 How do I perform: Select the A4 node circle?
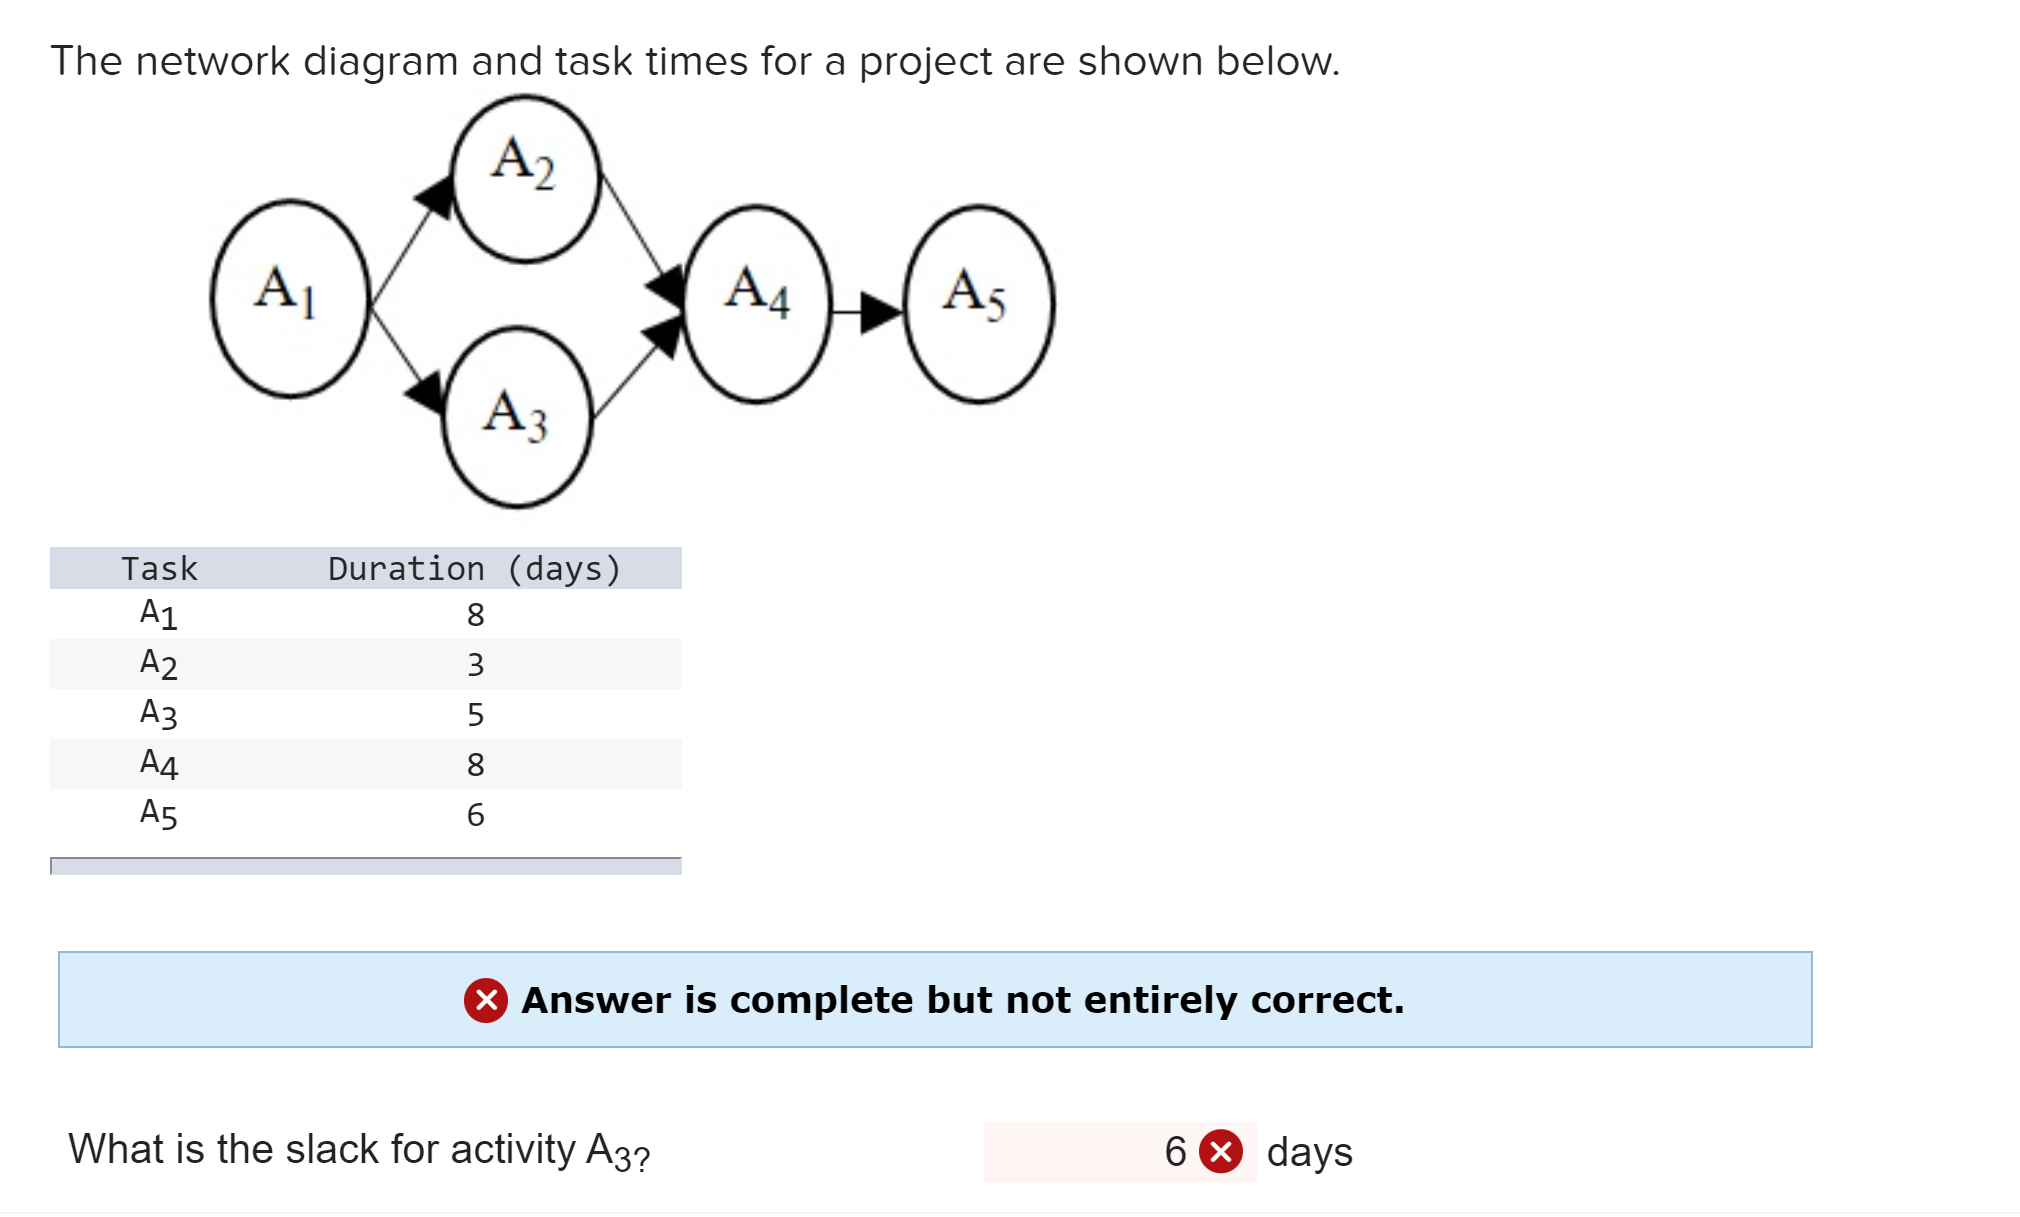coord(757,300)
